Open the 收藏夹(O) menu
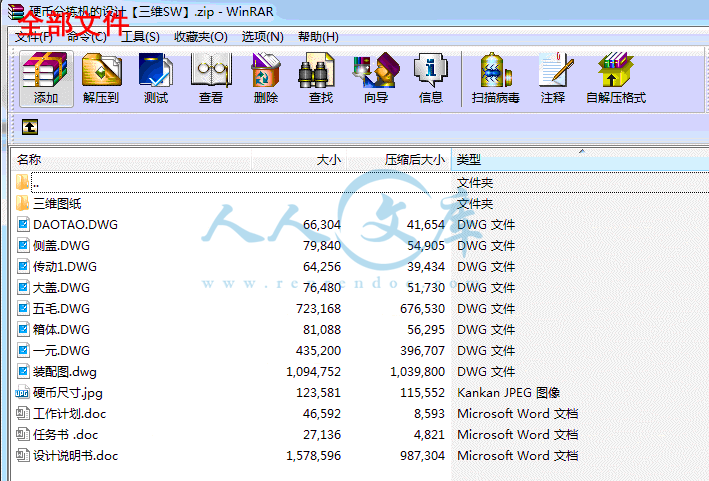Image resolution: width=709 pixels, height=481 pixels. [x=201, y=37]
